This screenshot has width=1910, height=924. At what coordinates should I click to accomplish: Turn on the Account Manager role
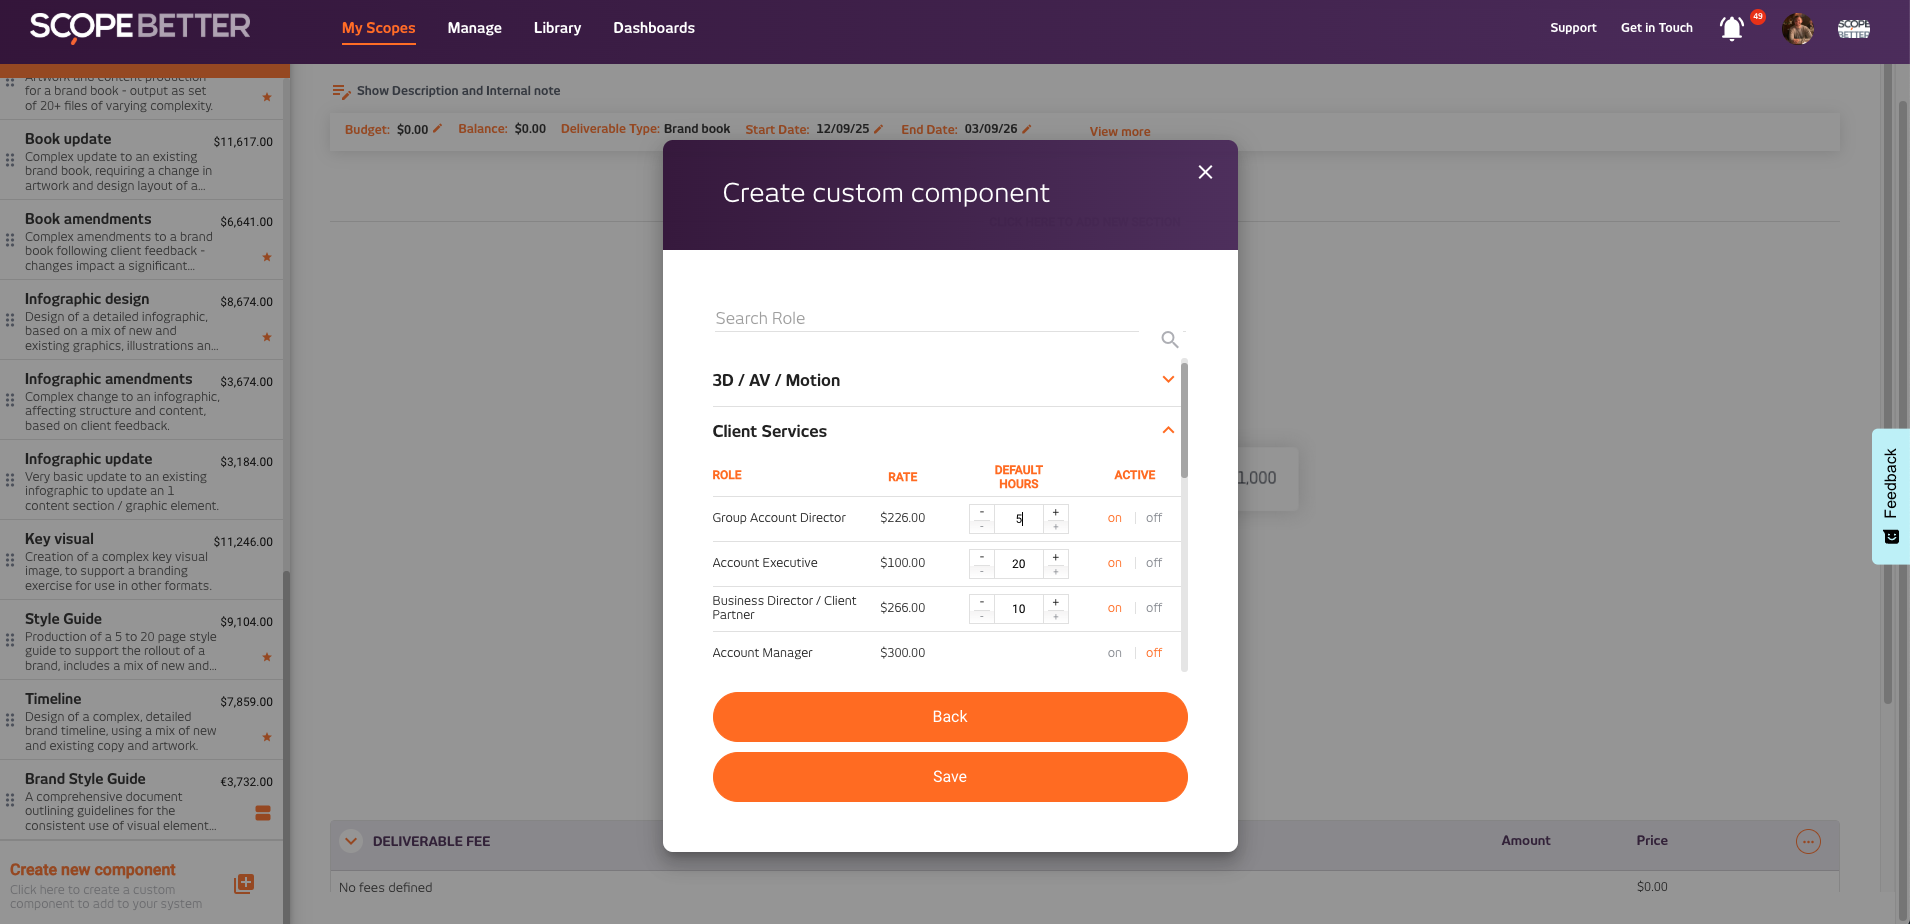pyautogui.click(x=1114, y=653)
